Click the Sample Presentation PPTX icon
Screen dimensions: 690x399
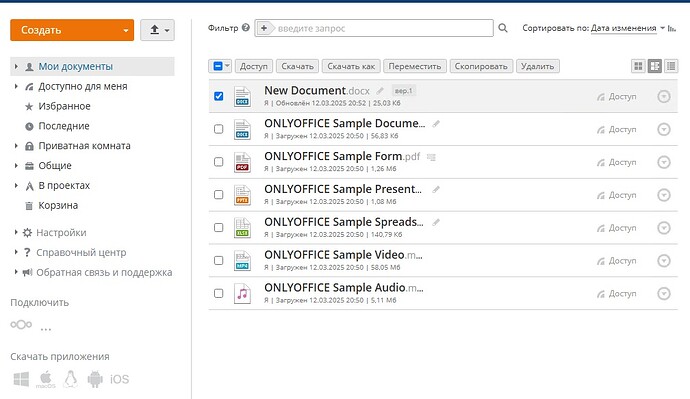point(242,195)
